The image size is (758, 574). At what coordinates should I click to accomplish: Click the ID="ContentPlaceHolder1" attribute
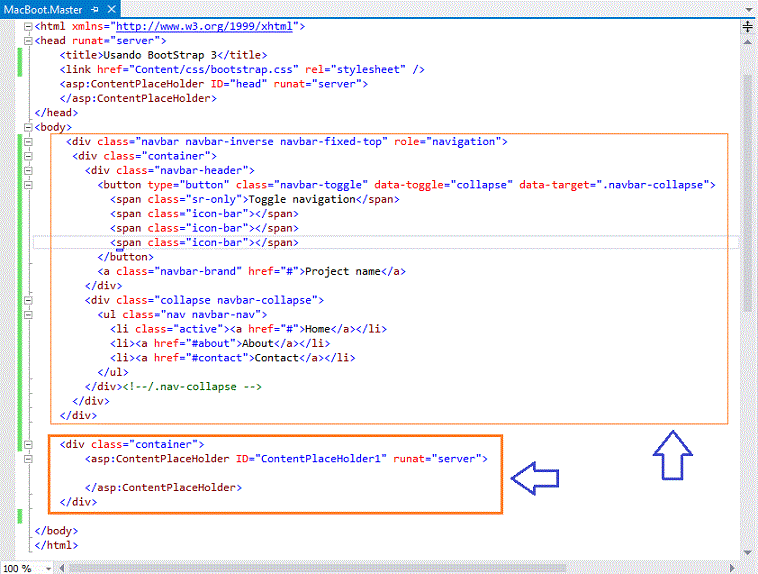point(311,458)
